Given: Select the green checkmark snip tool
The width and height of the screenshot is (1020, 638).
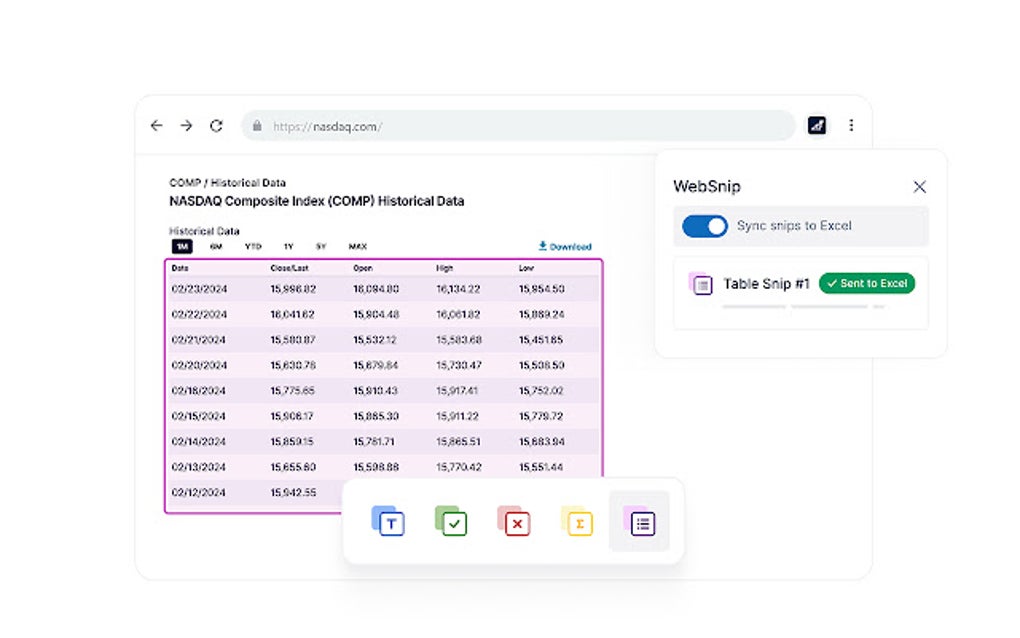Looking at the screenshot, I should (x=451, y=521).
